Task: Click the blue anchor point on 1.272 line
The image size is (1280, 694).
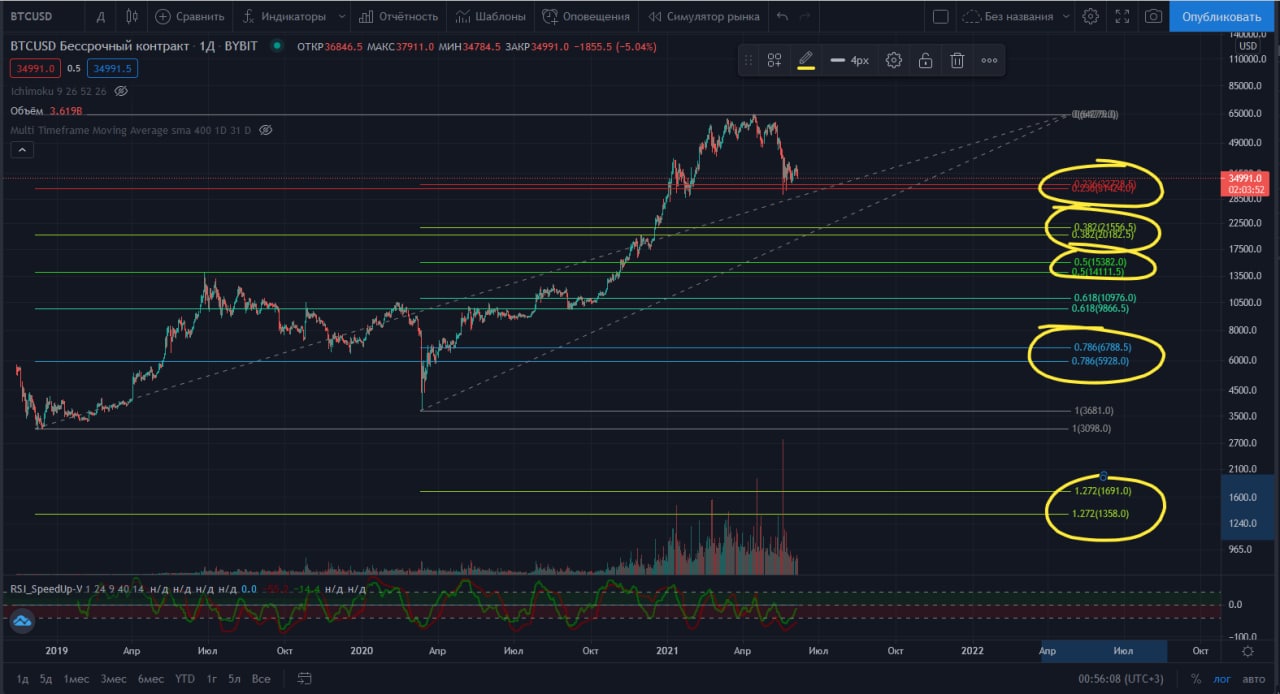Action: click(x=1104, y=476)
